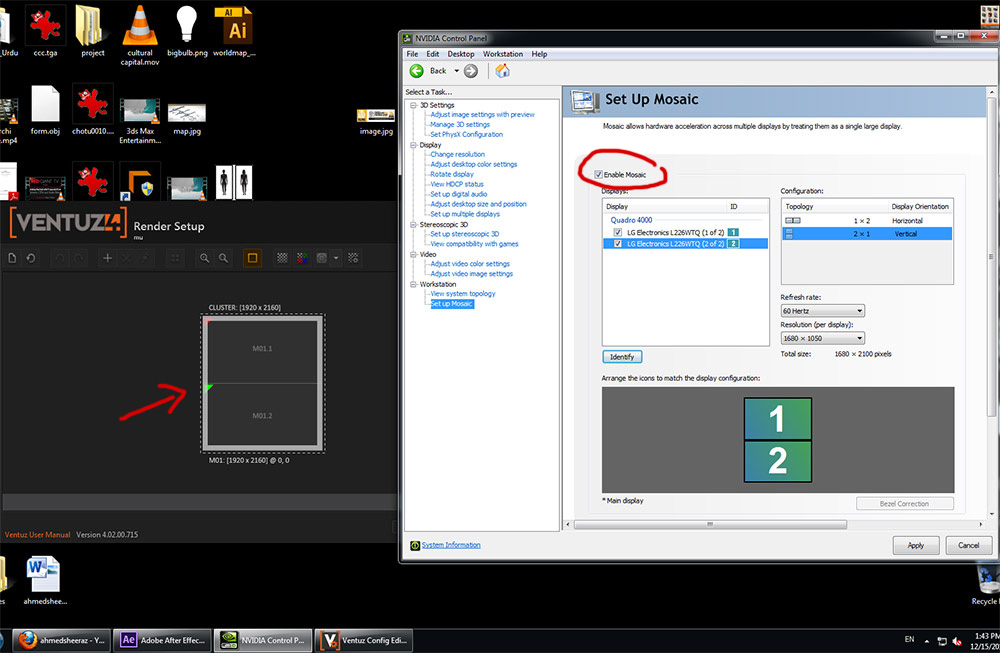This screenshot has width=1000, height=653.
Task: Click the highlighted orange square icon in Ventuz
Action: [x=253, y=258]
